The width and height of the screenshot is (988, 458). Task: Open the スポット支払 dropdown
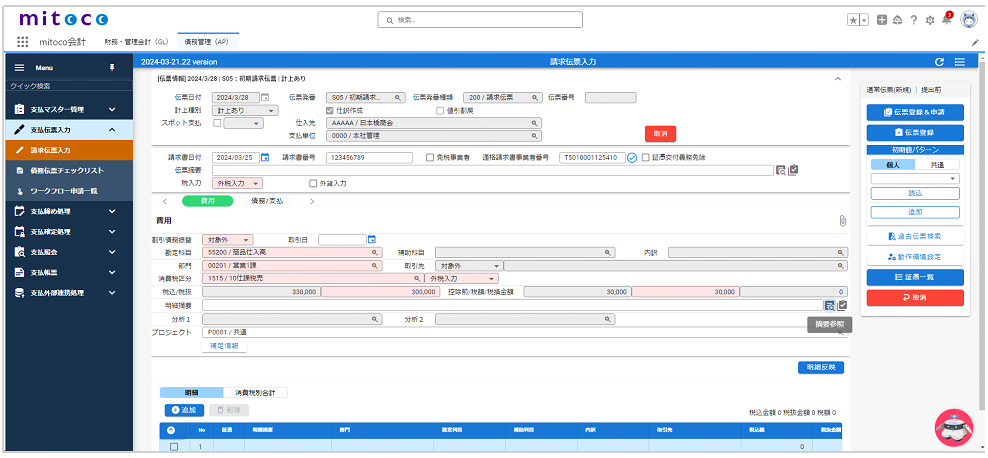243,123
